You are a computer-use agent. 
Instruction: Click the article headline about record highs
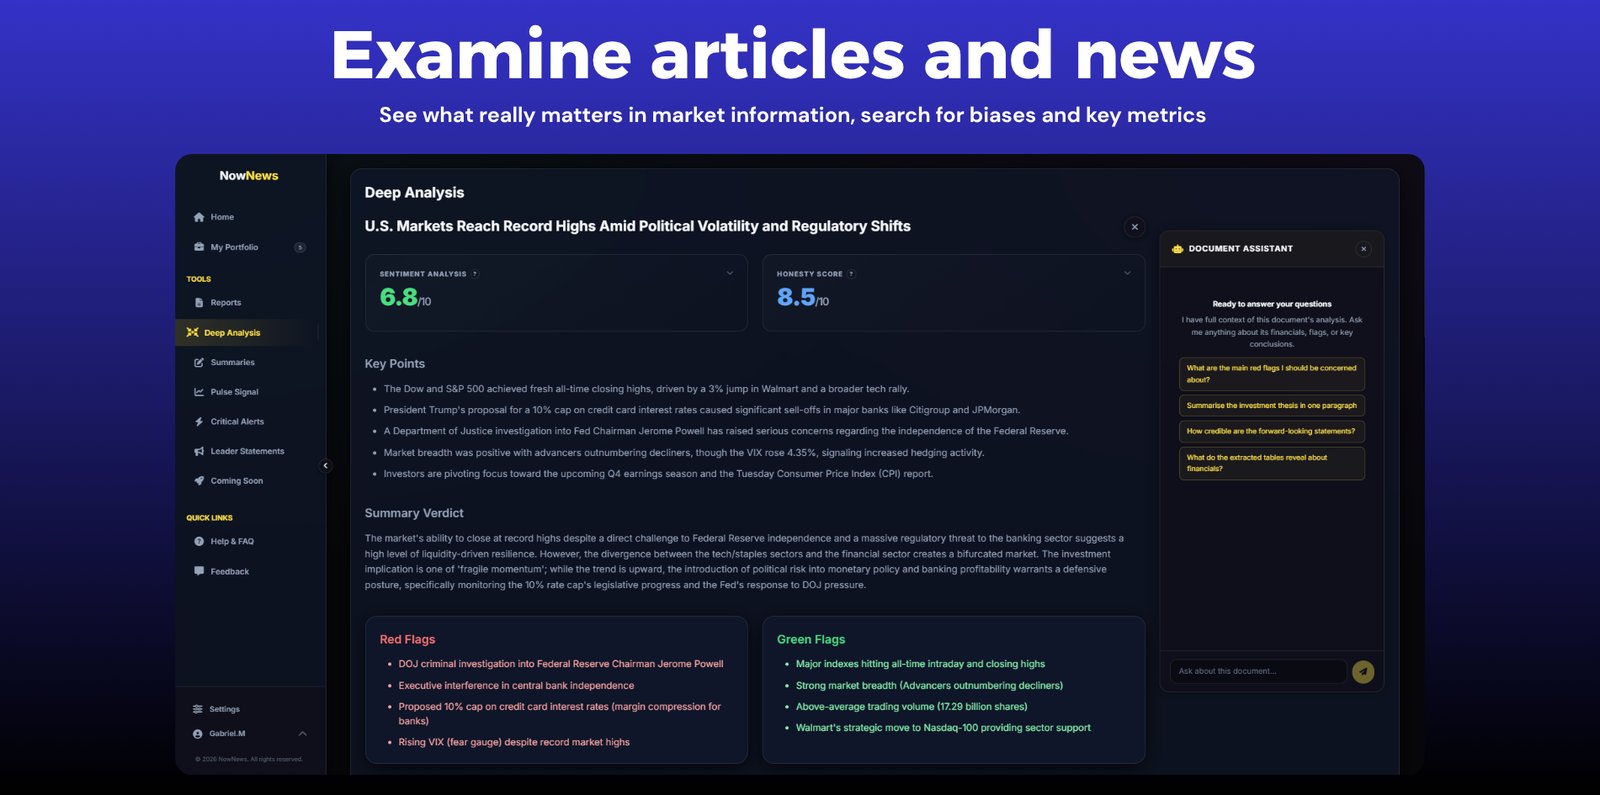pyautogui.click(x=638, y=227)
